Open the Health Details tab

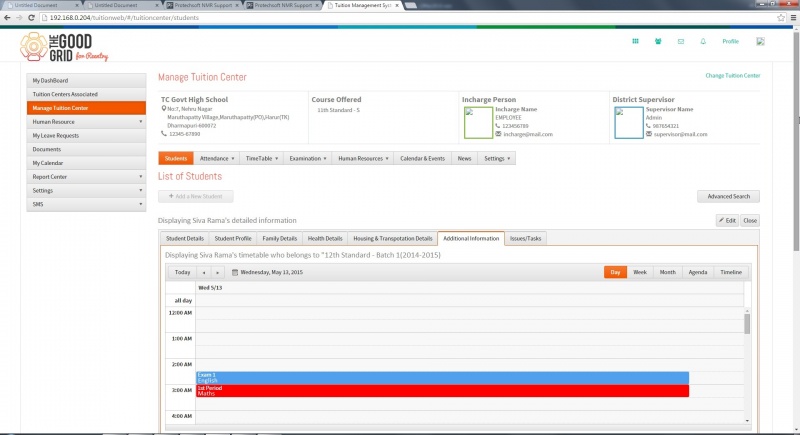[x=325, y=239]
